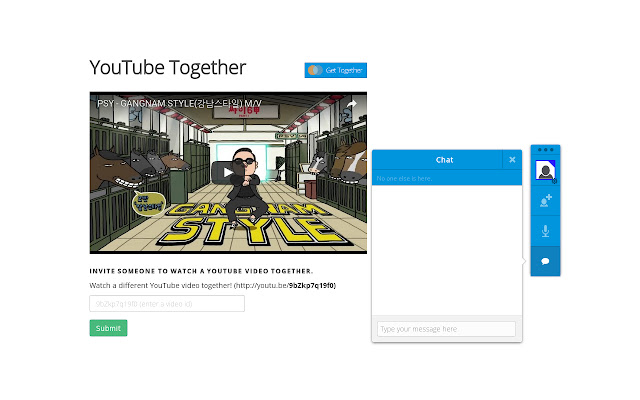Click the YouTube Together heading

point(167,67)
